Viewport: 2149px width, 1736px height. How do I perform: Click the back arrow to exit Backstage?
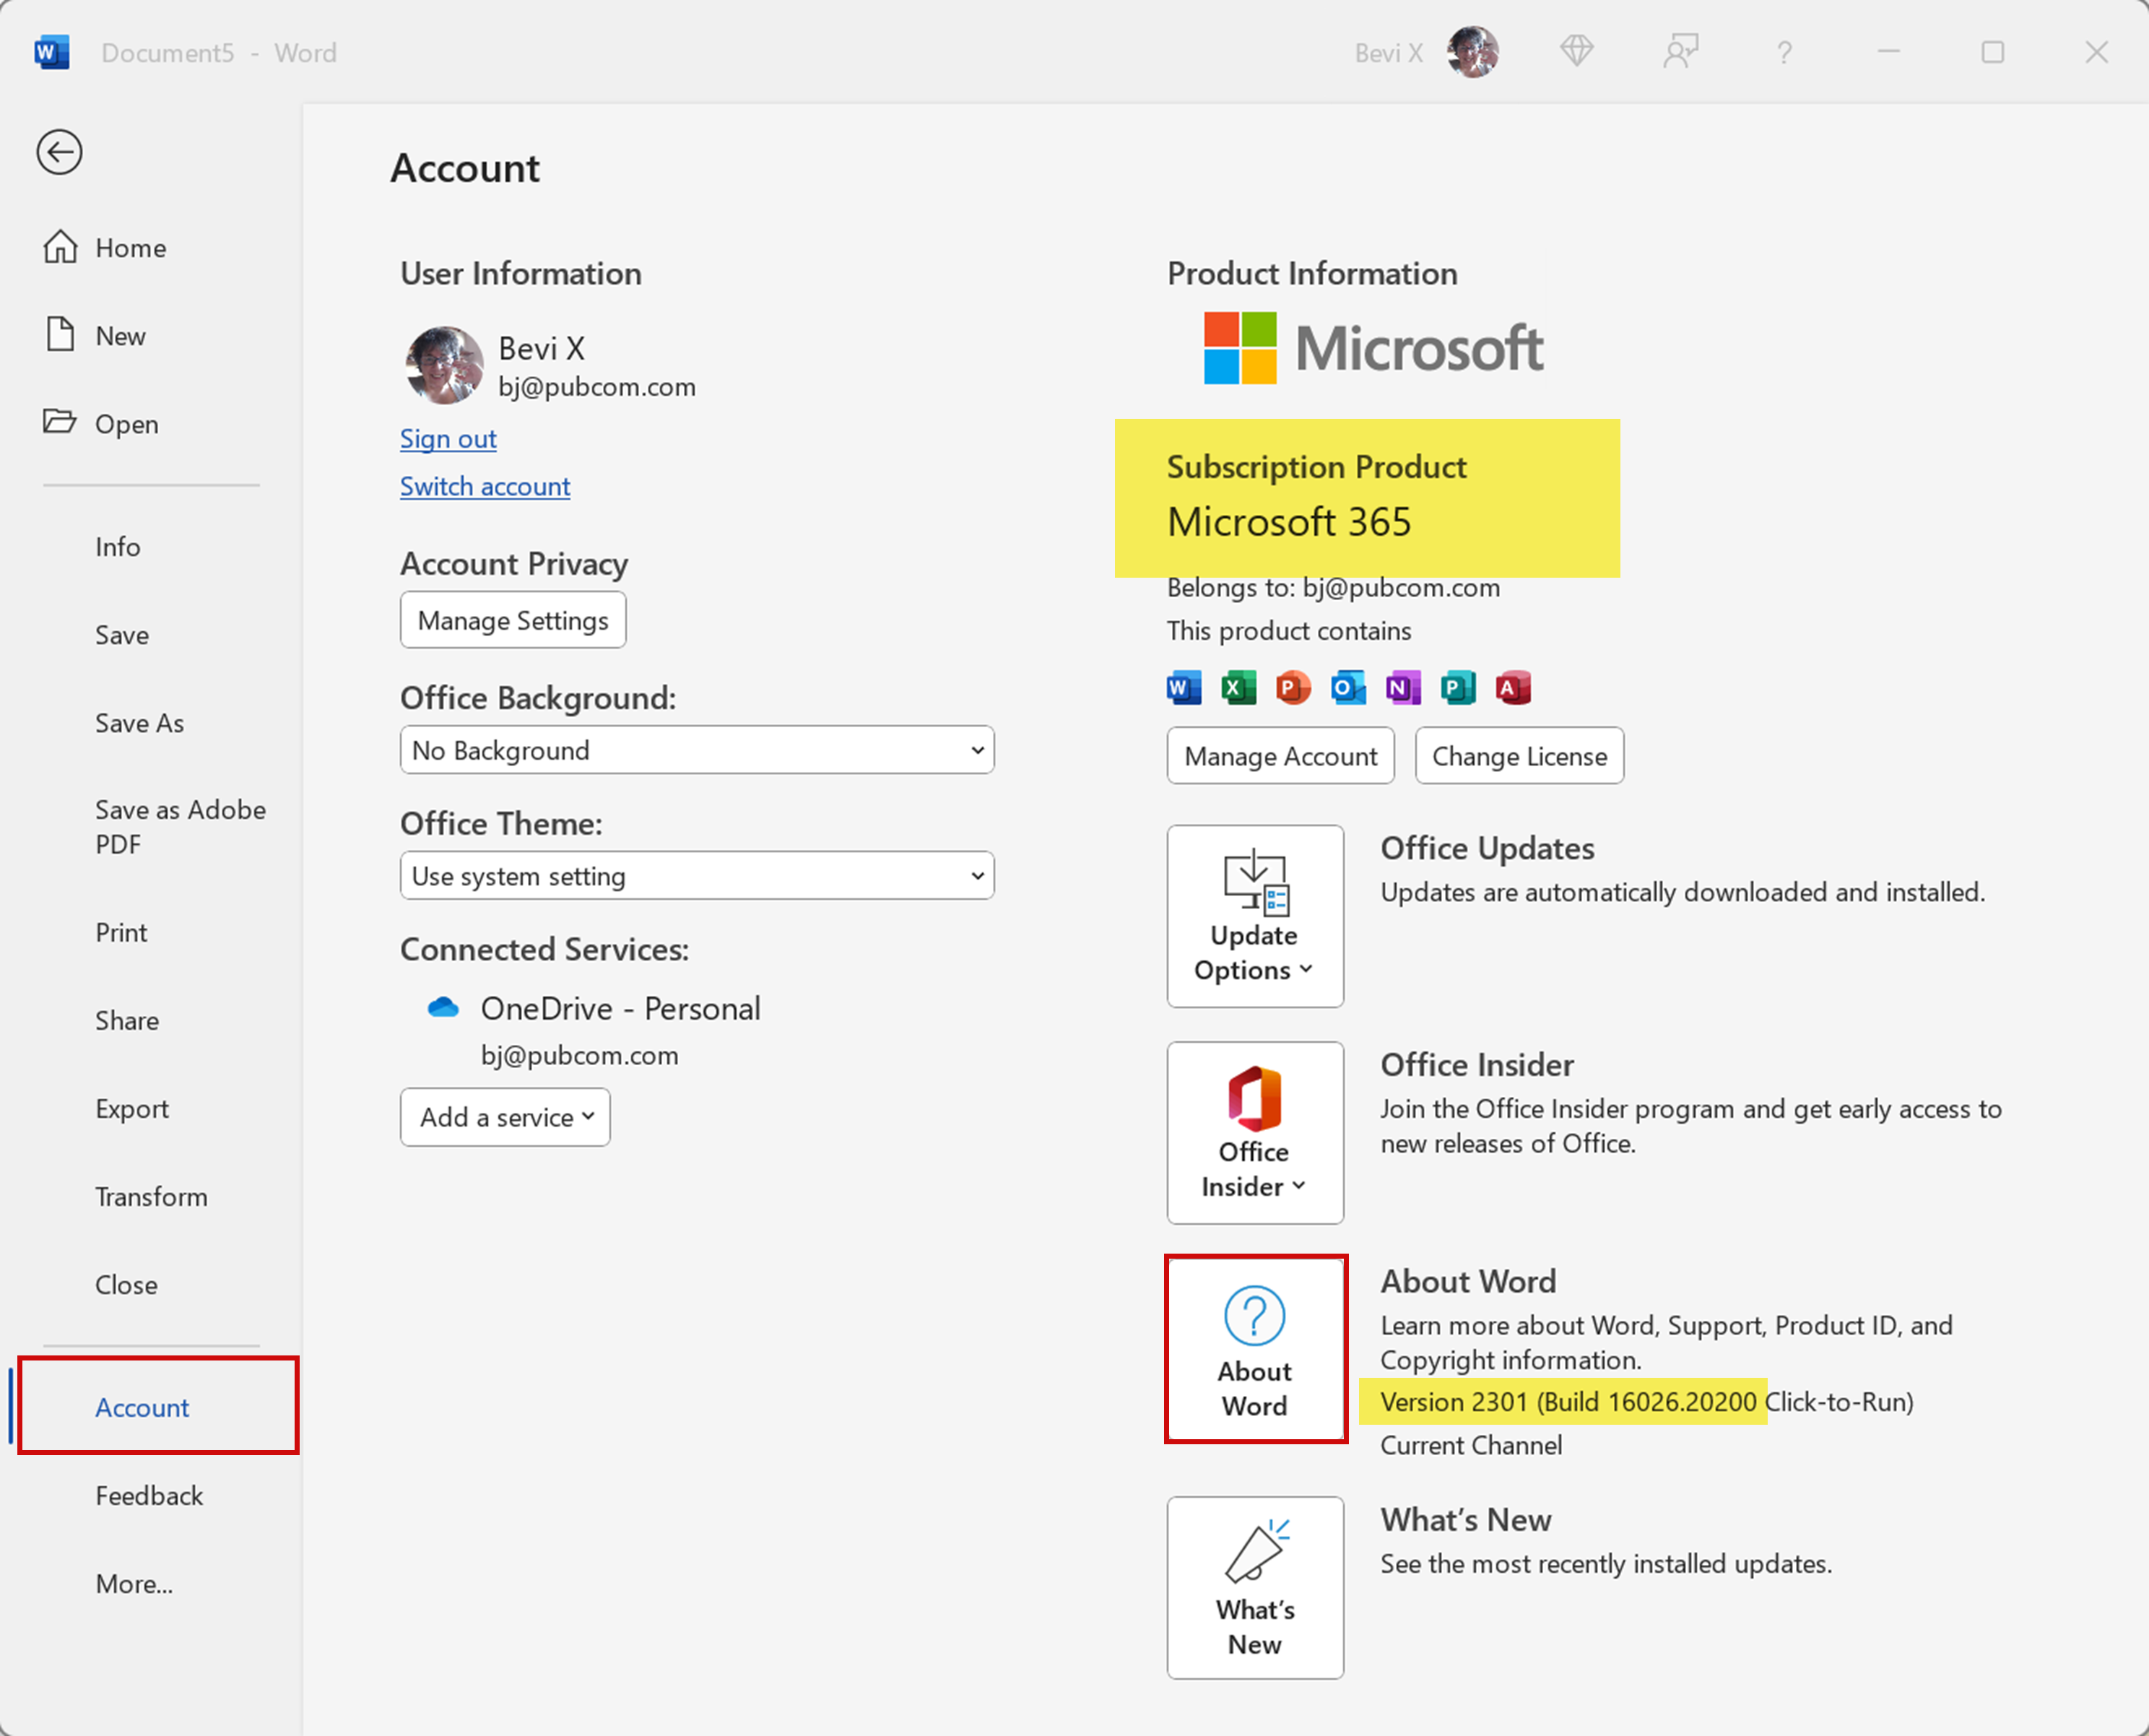[x=59, y=152]
